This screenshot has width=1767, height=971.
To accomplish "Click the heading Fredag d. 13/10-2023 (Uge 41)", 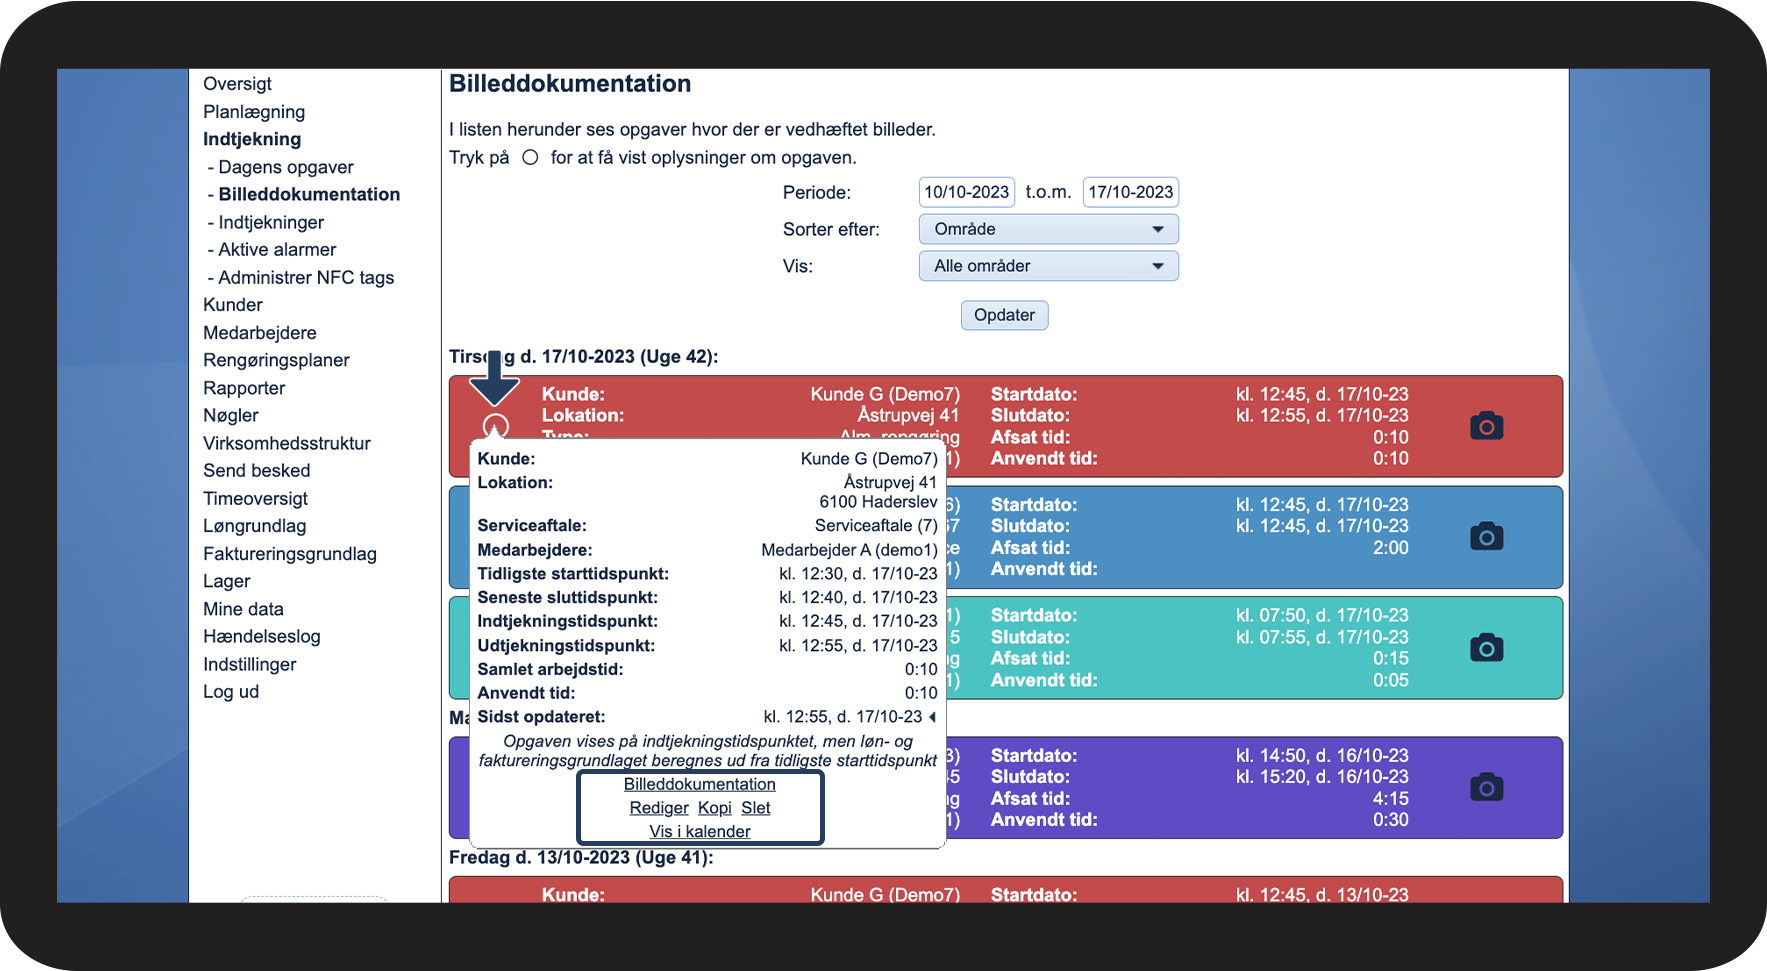I will [x=581, y=858].
